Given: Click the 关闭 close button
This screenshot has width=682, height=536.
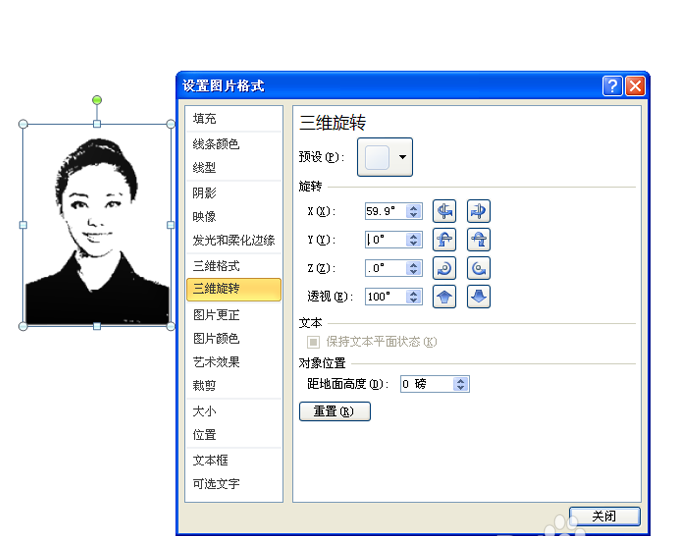Looking at the screenshot, I should coord(604,516).
